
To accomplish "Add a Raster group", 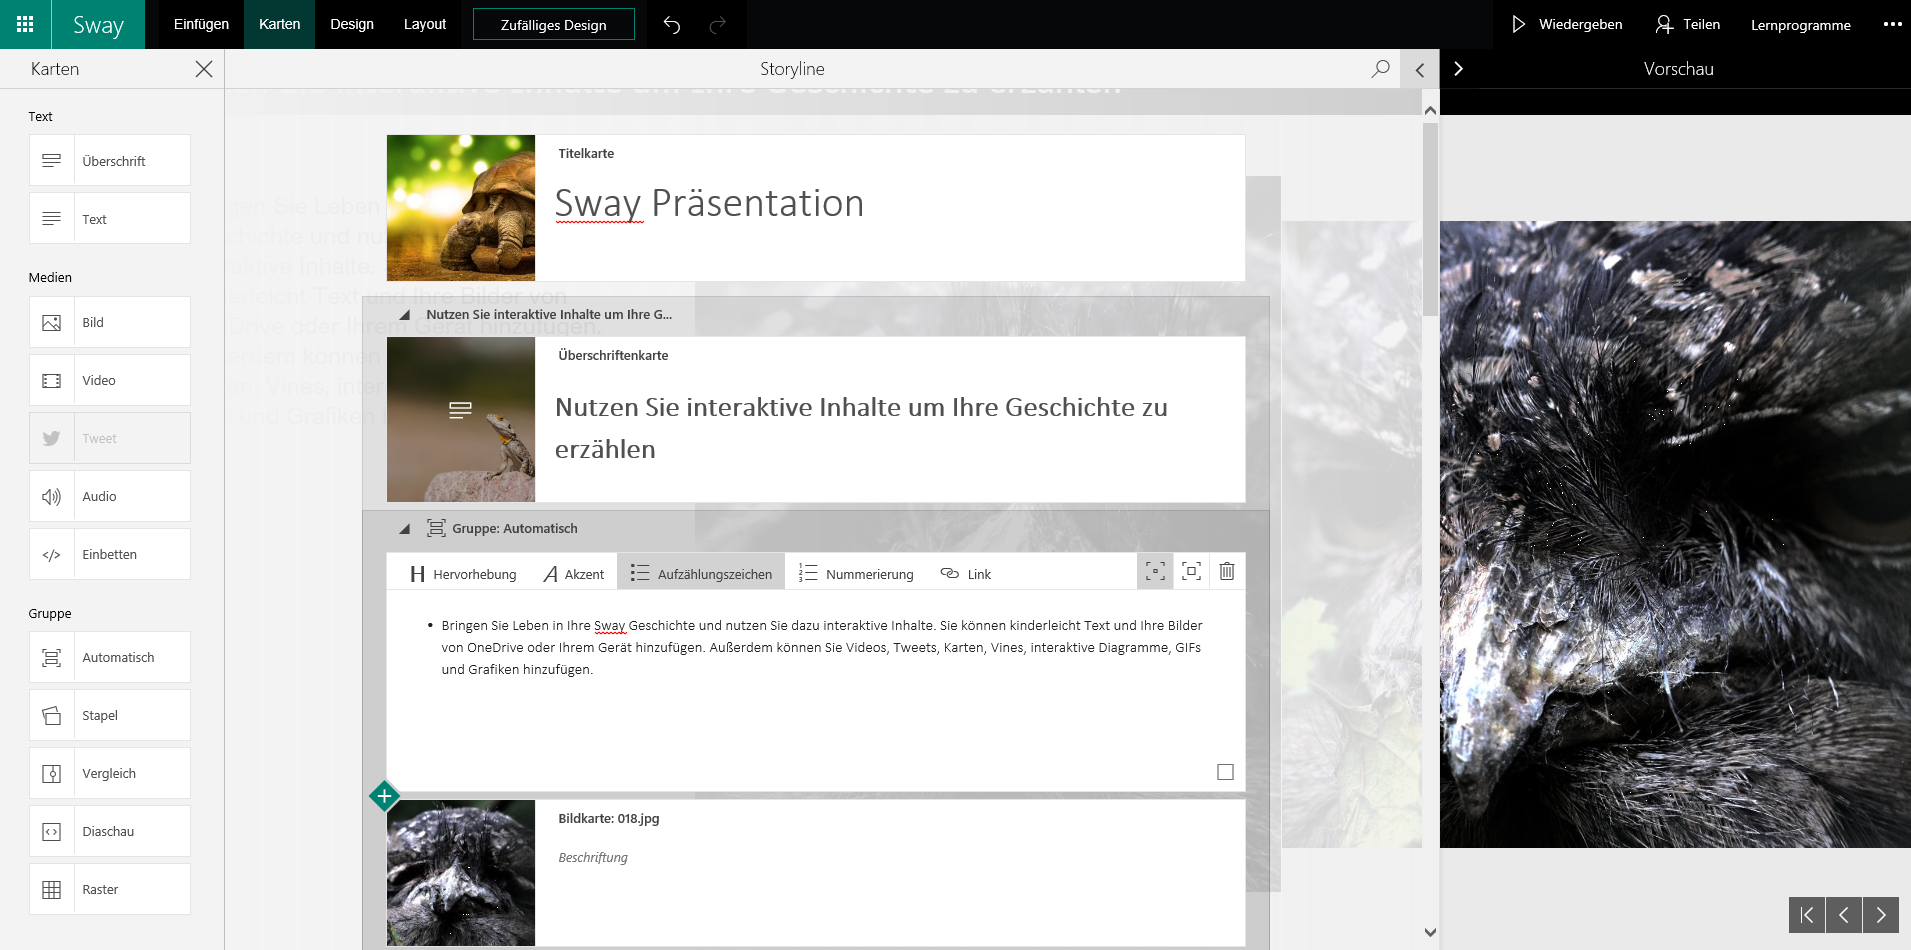I will point(110,889).
